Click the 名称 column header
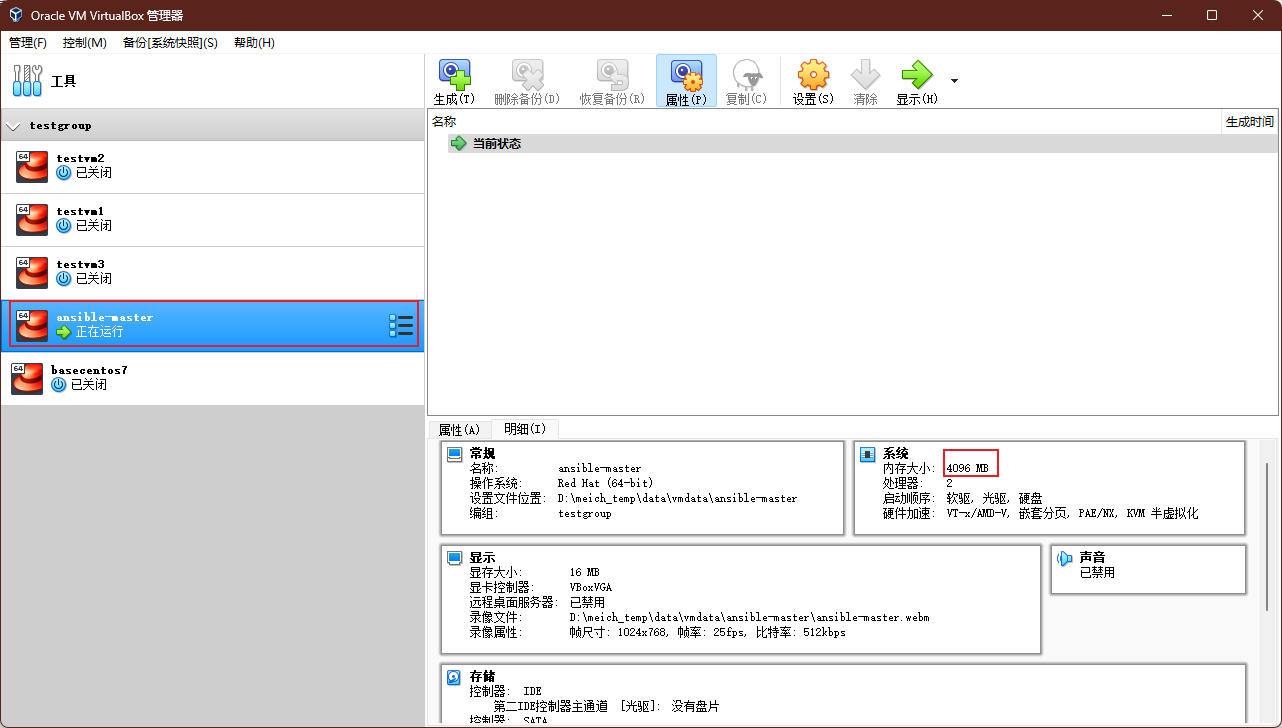Screen dimensions: 1282x728 (825, 122)
